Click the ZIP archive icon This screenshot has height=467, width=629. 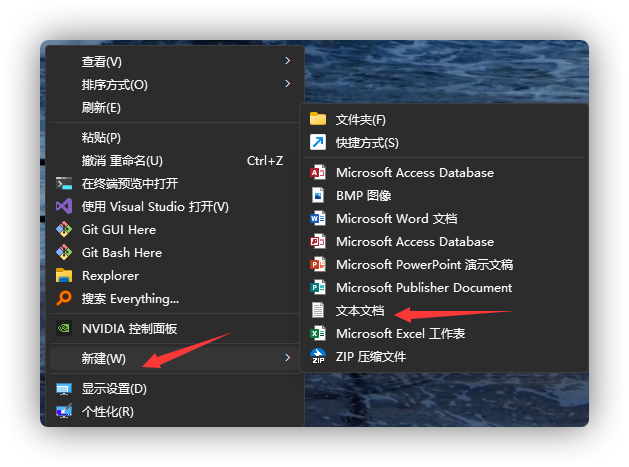318,356
